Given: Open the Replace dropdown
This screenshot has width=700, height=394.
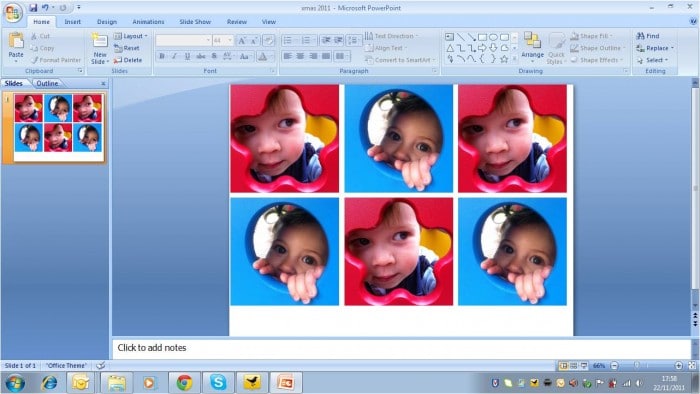Looking at the screenshot, I should [654, 48].
